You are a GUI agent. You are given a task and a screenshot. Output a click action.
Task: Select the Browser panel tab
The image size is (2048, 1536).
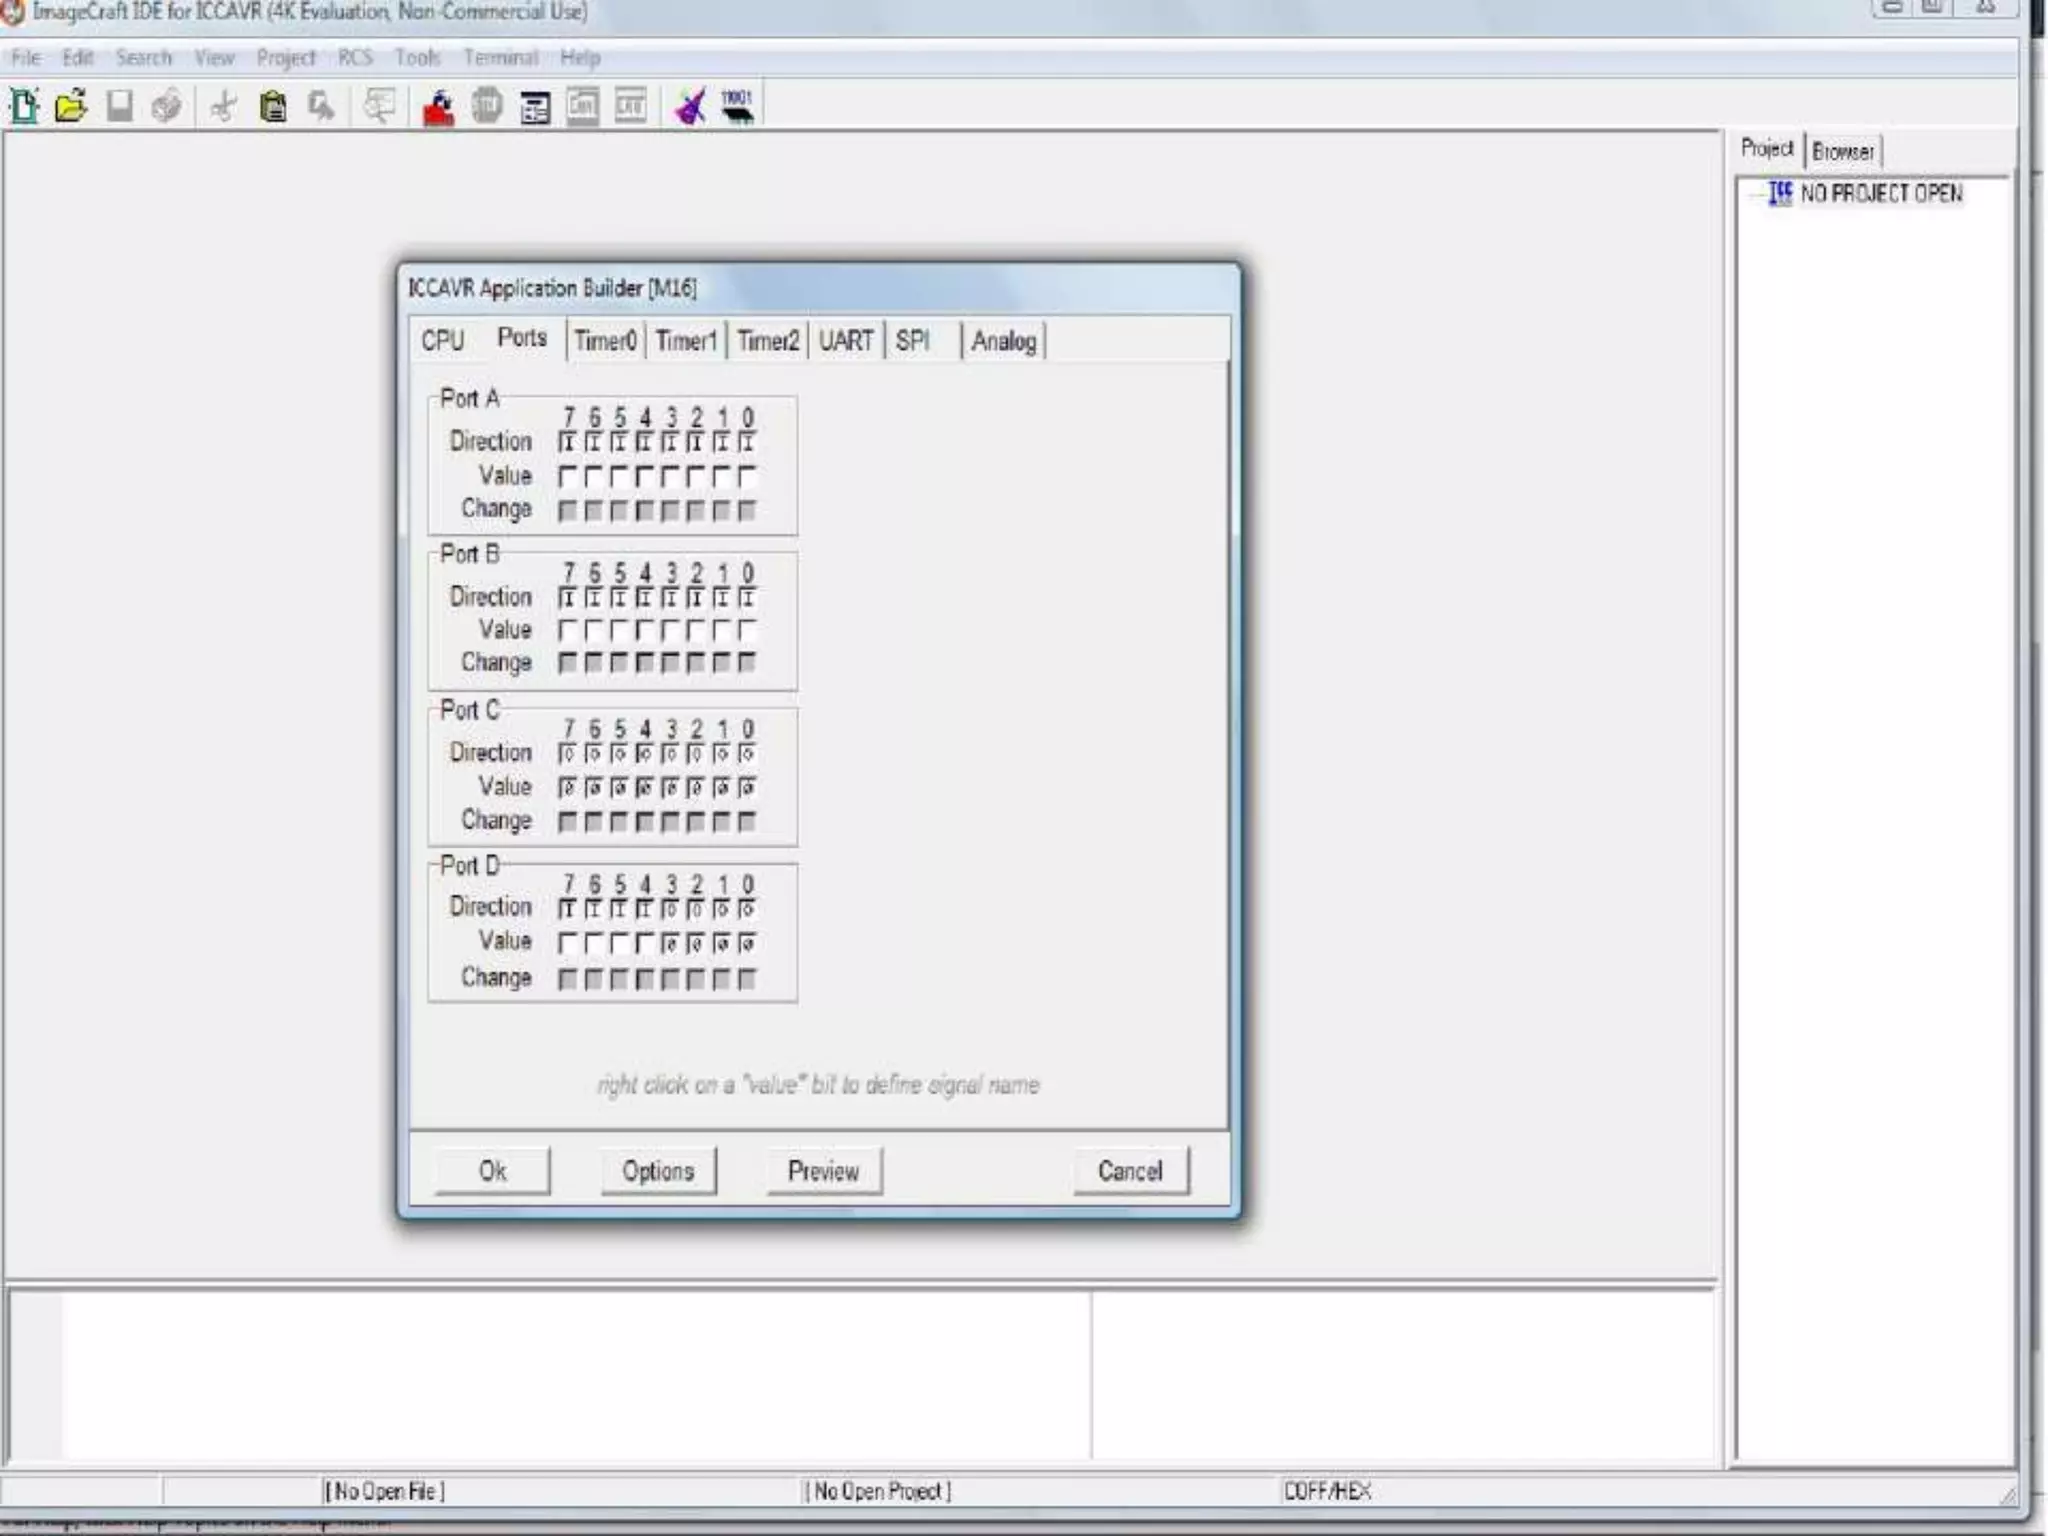tap(1843, 151)
